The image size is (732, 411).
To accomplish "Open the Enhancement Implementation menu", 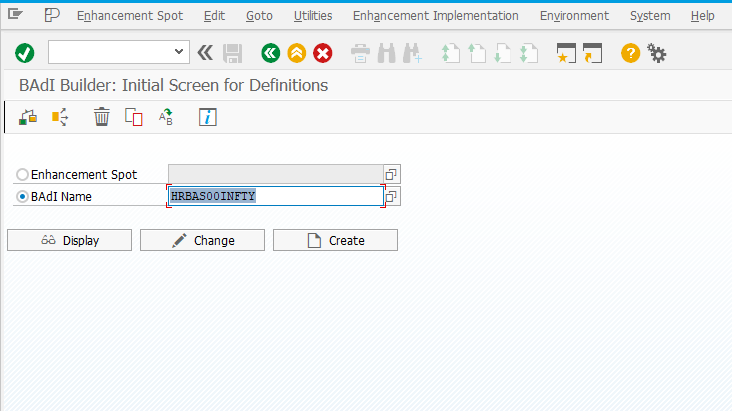I will [x=436, y=15].
